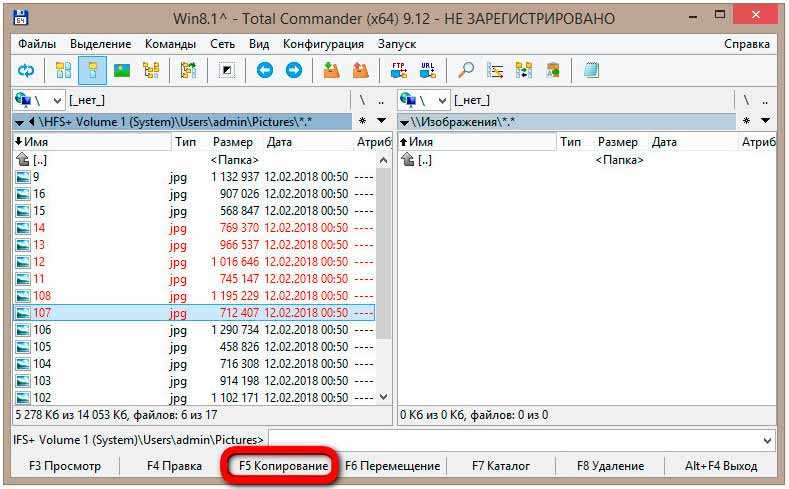Click the invert selection toolbar icon
This screenshot has height=489, width=789.
pos(227,70)
